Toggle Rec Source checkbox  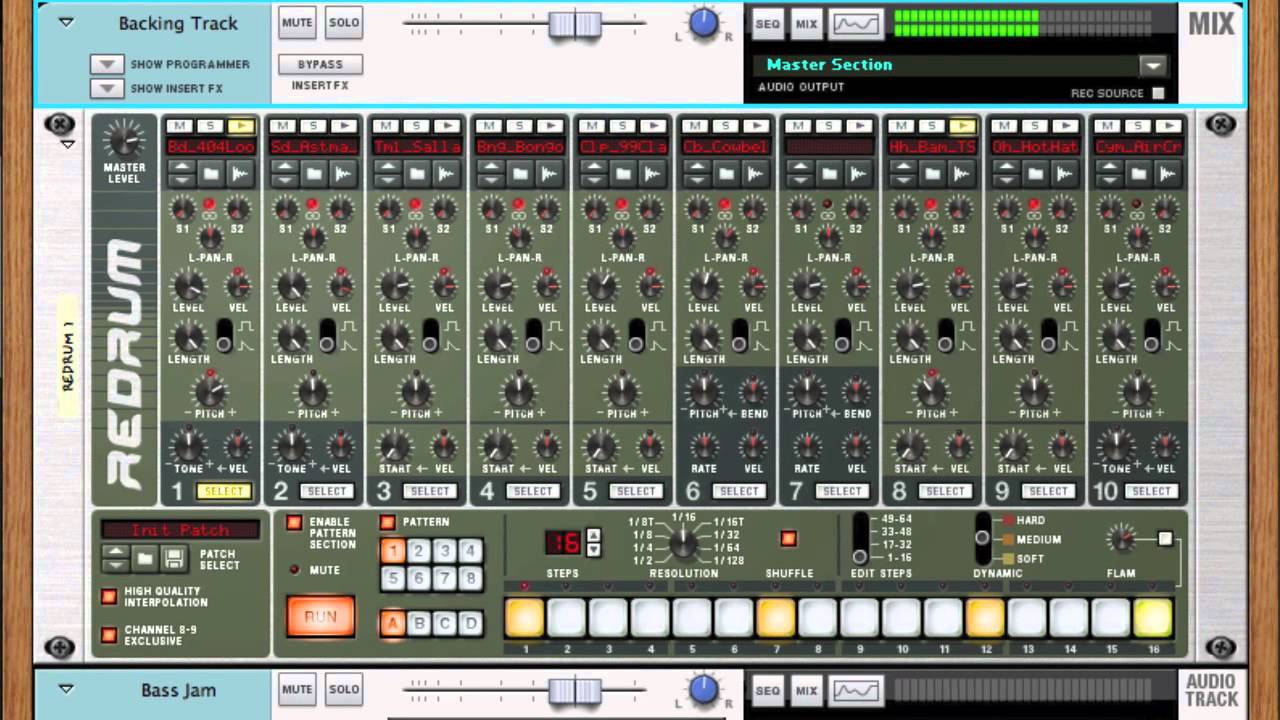pyautogui.click(x=1158, y=93)
